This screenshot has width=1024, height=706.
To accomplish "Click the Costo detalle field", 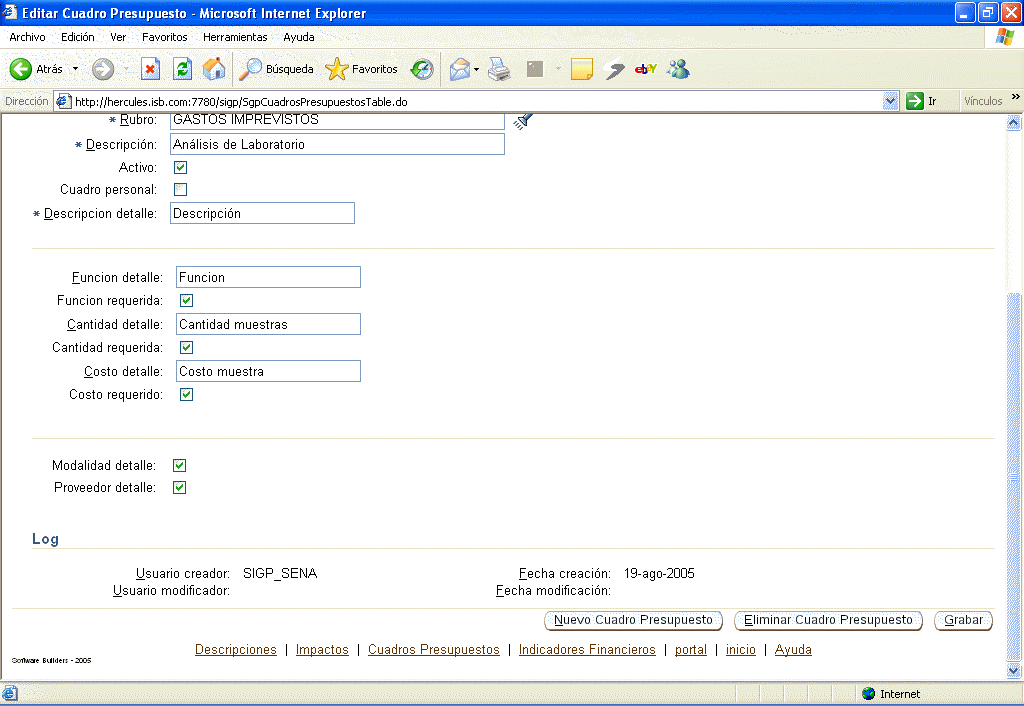I will [268, 371].
